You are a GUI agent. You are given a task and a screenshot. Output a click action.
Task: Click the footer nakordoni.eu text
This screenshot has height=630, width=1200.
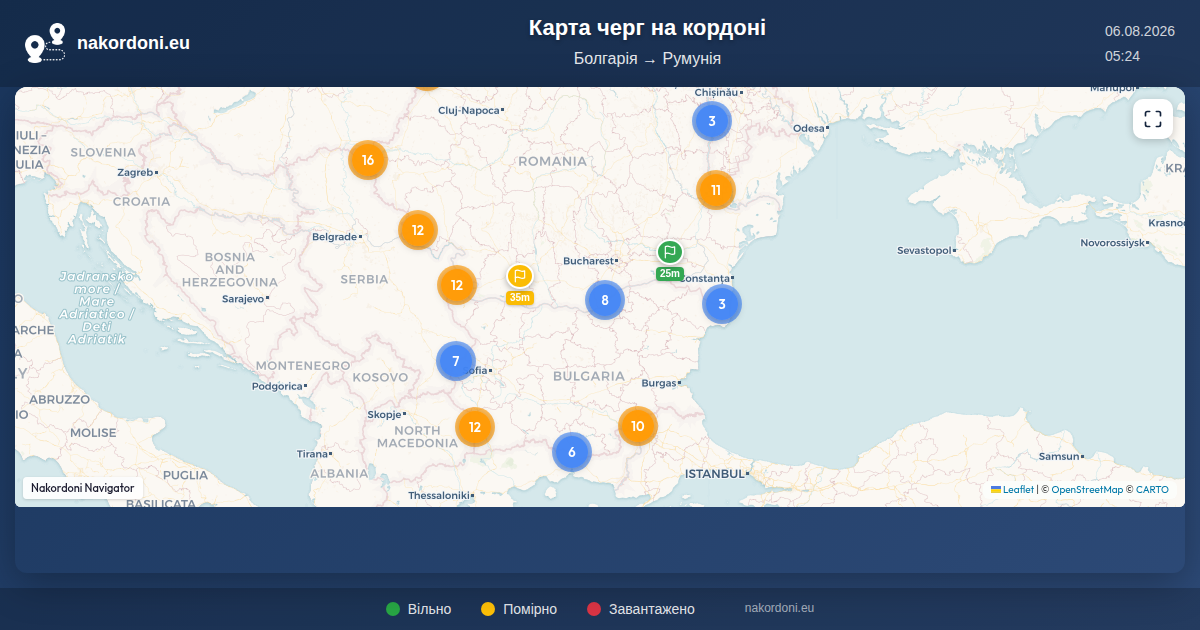779,608
